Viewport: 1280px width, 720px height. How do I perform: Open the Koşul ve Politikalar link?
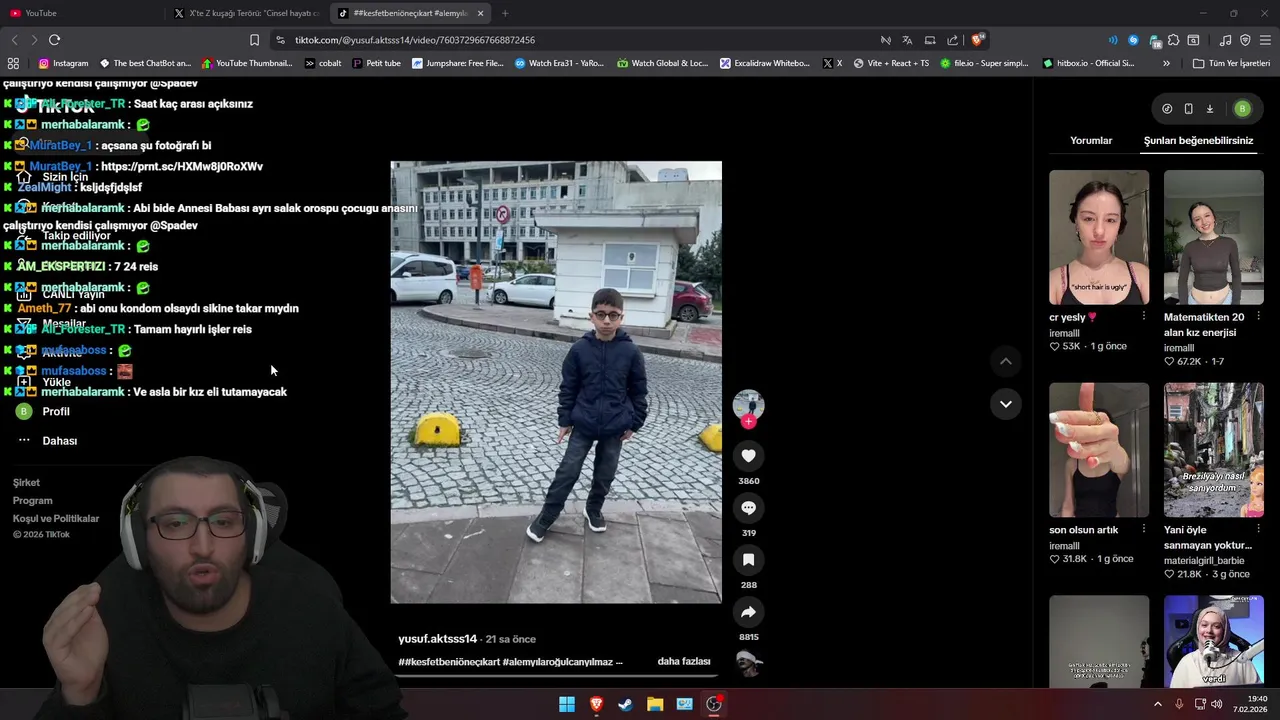[56, 519]
